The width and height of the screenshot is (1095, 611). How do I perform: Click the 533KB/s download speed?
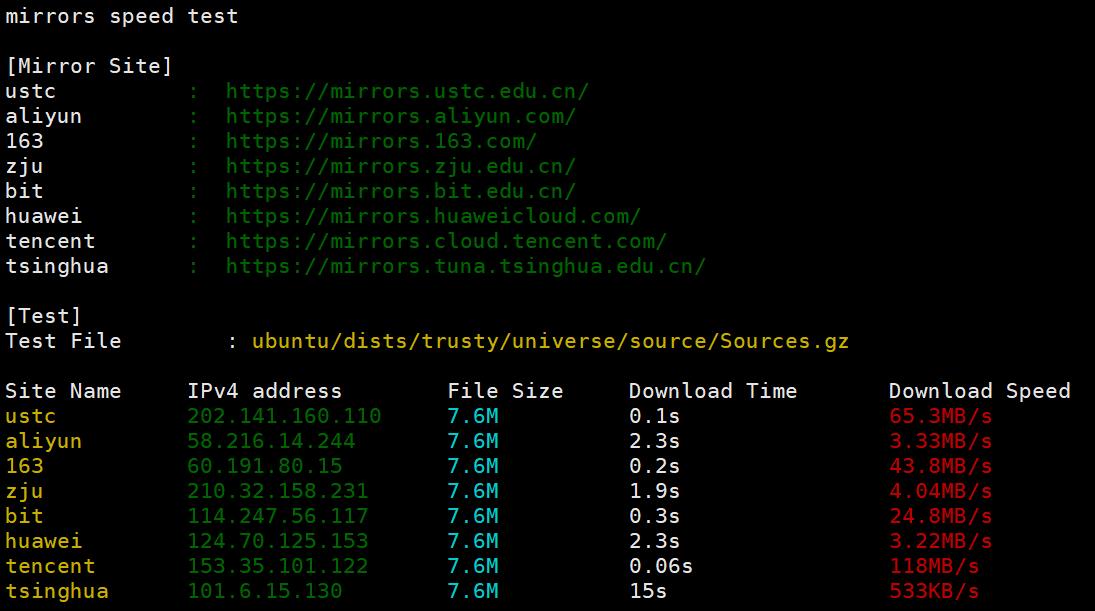[x=934, y=591]
